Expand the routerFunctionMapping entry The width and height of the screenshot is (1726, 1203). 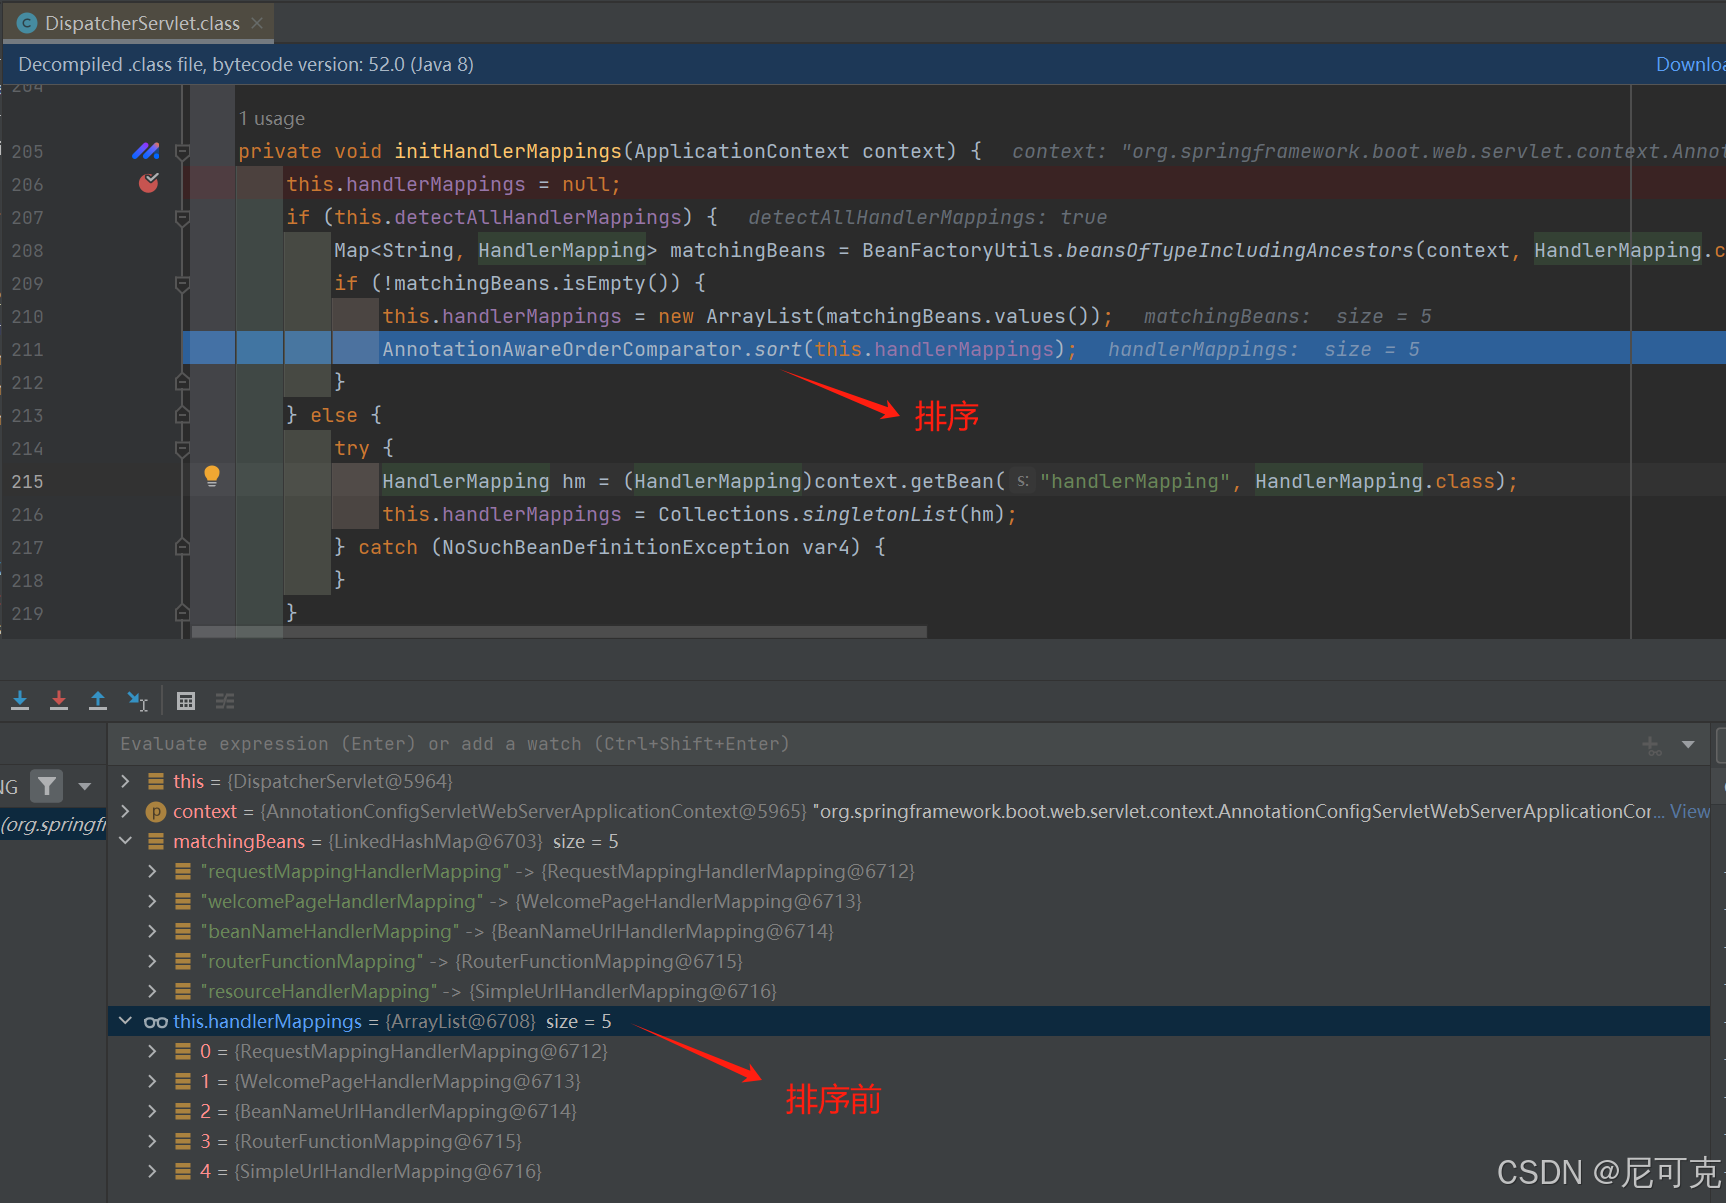pyautogui.click(x=152, y=961)
